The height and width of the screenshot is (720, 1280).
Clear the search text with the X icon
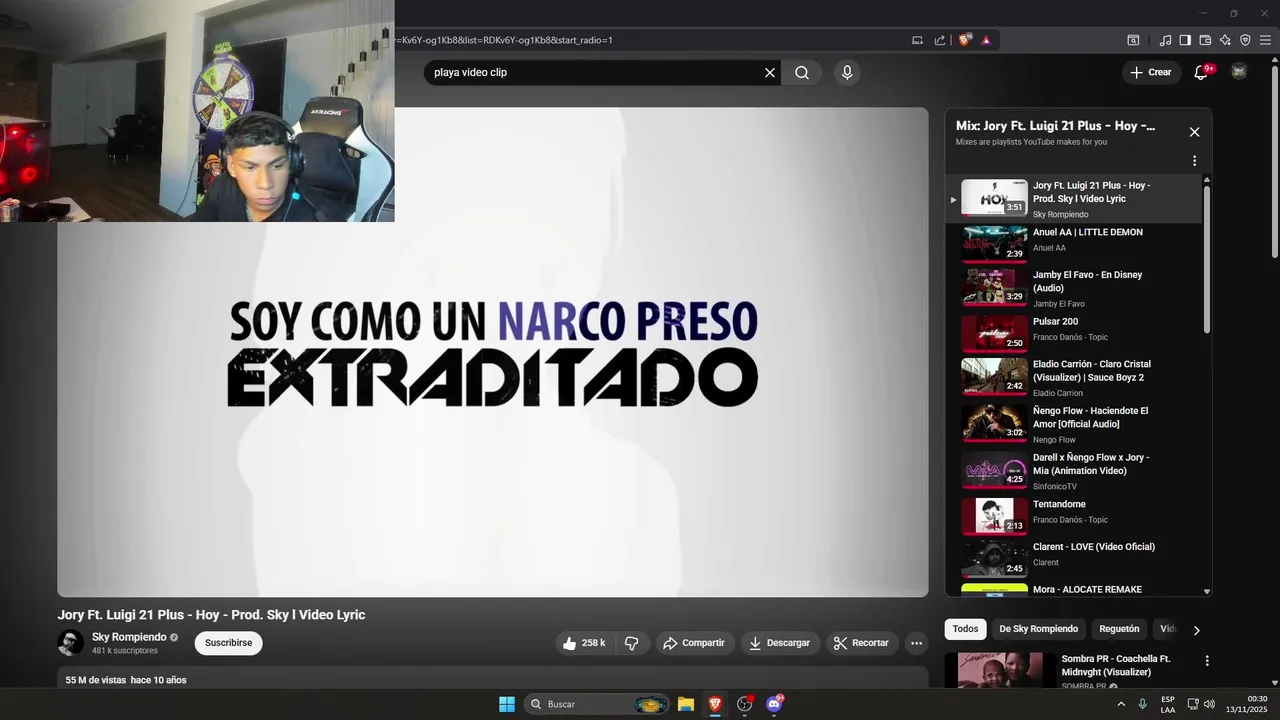(770, 72)
